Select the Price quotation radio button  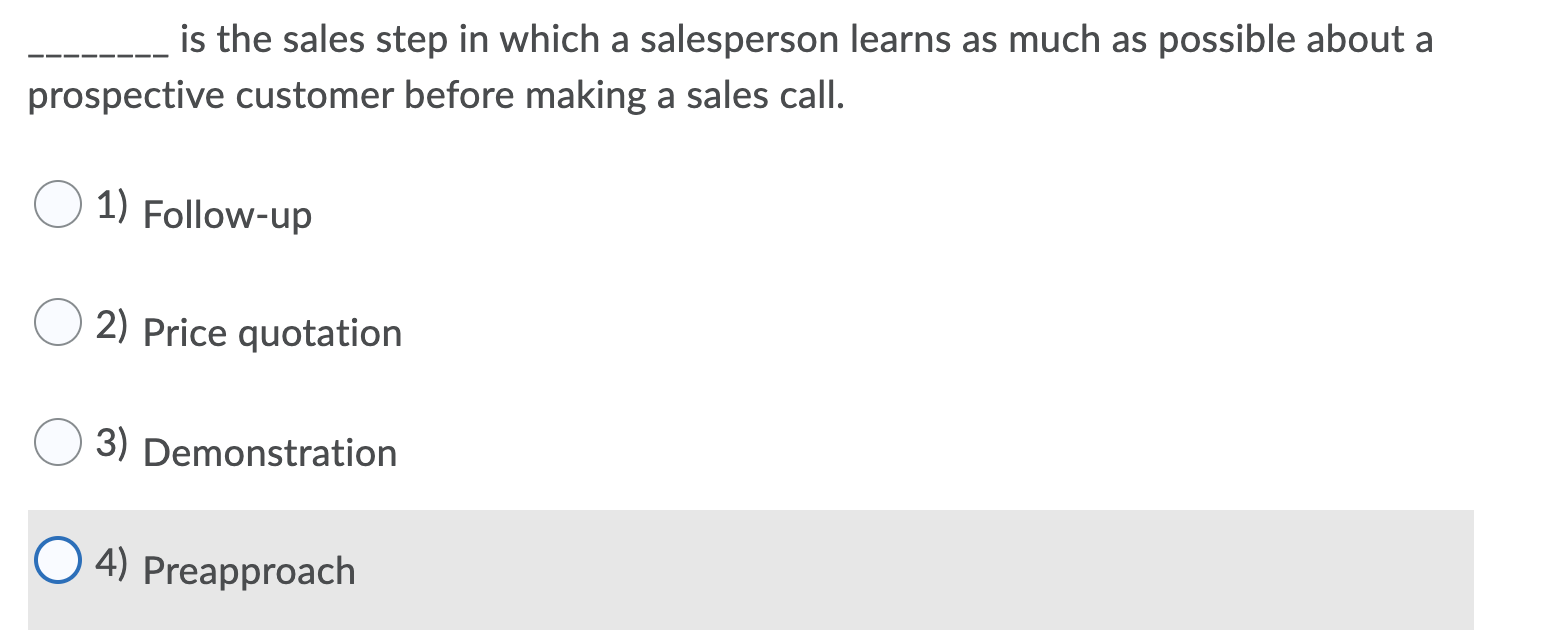point(60,322)
